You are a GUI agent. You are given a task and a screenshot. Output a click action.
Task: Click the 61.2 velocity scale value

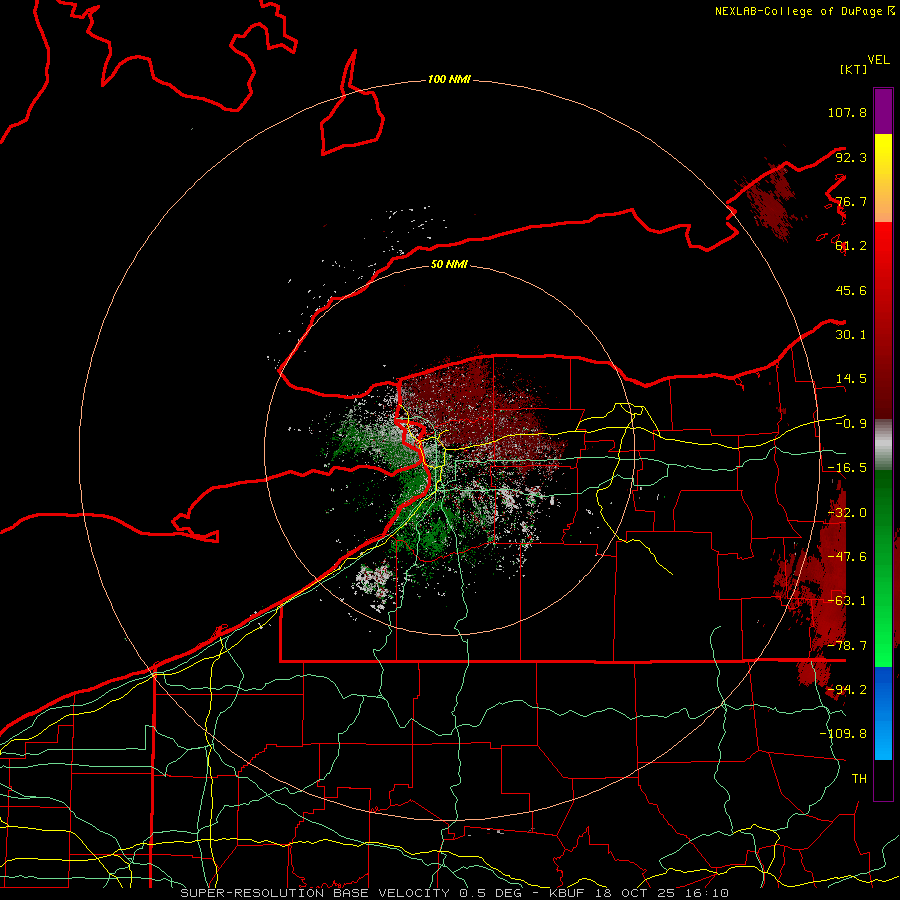click(x=851, y=246)
